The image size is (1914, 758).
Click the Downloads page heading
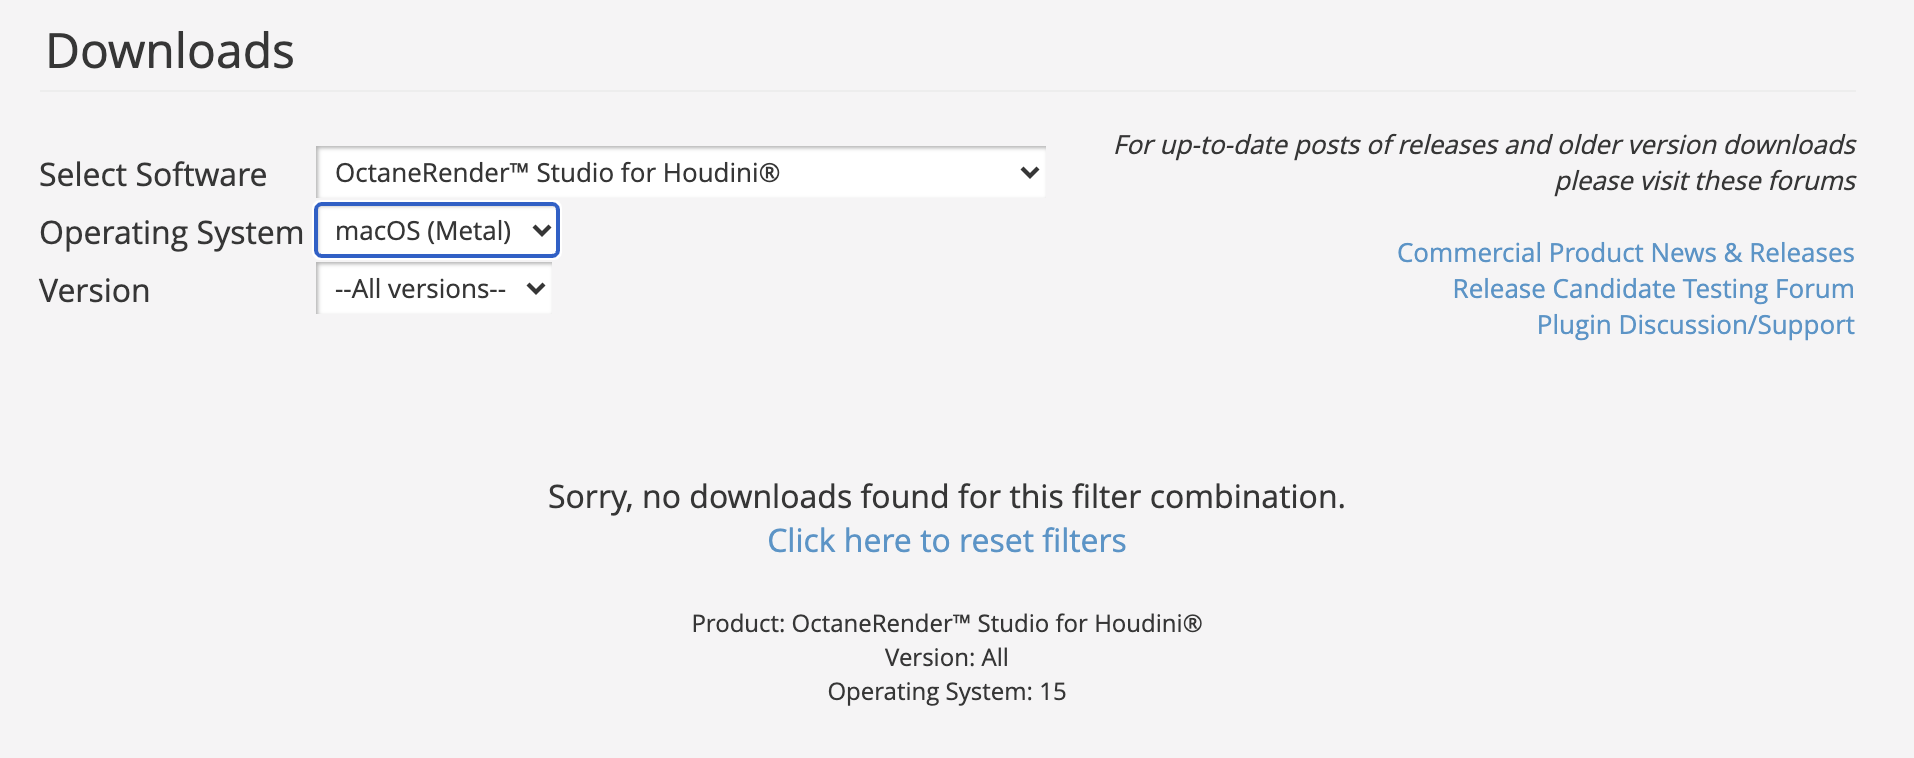click(170, 51)
